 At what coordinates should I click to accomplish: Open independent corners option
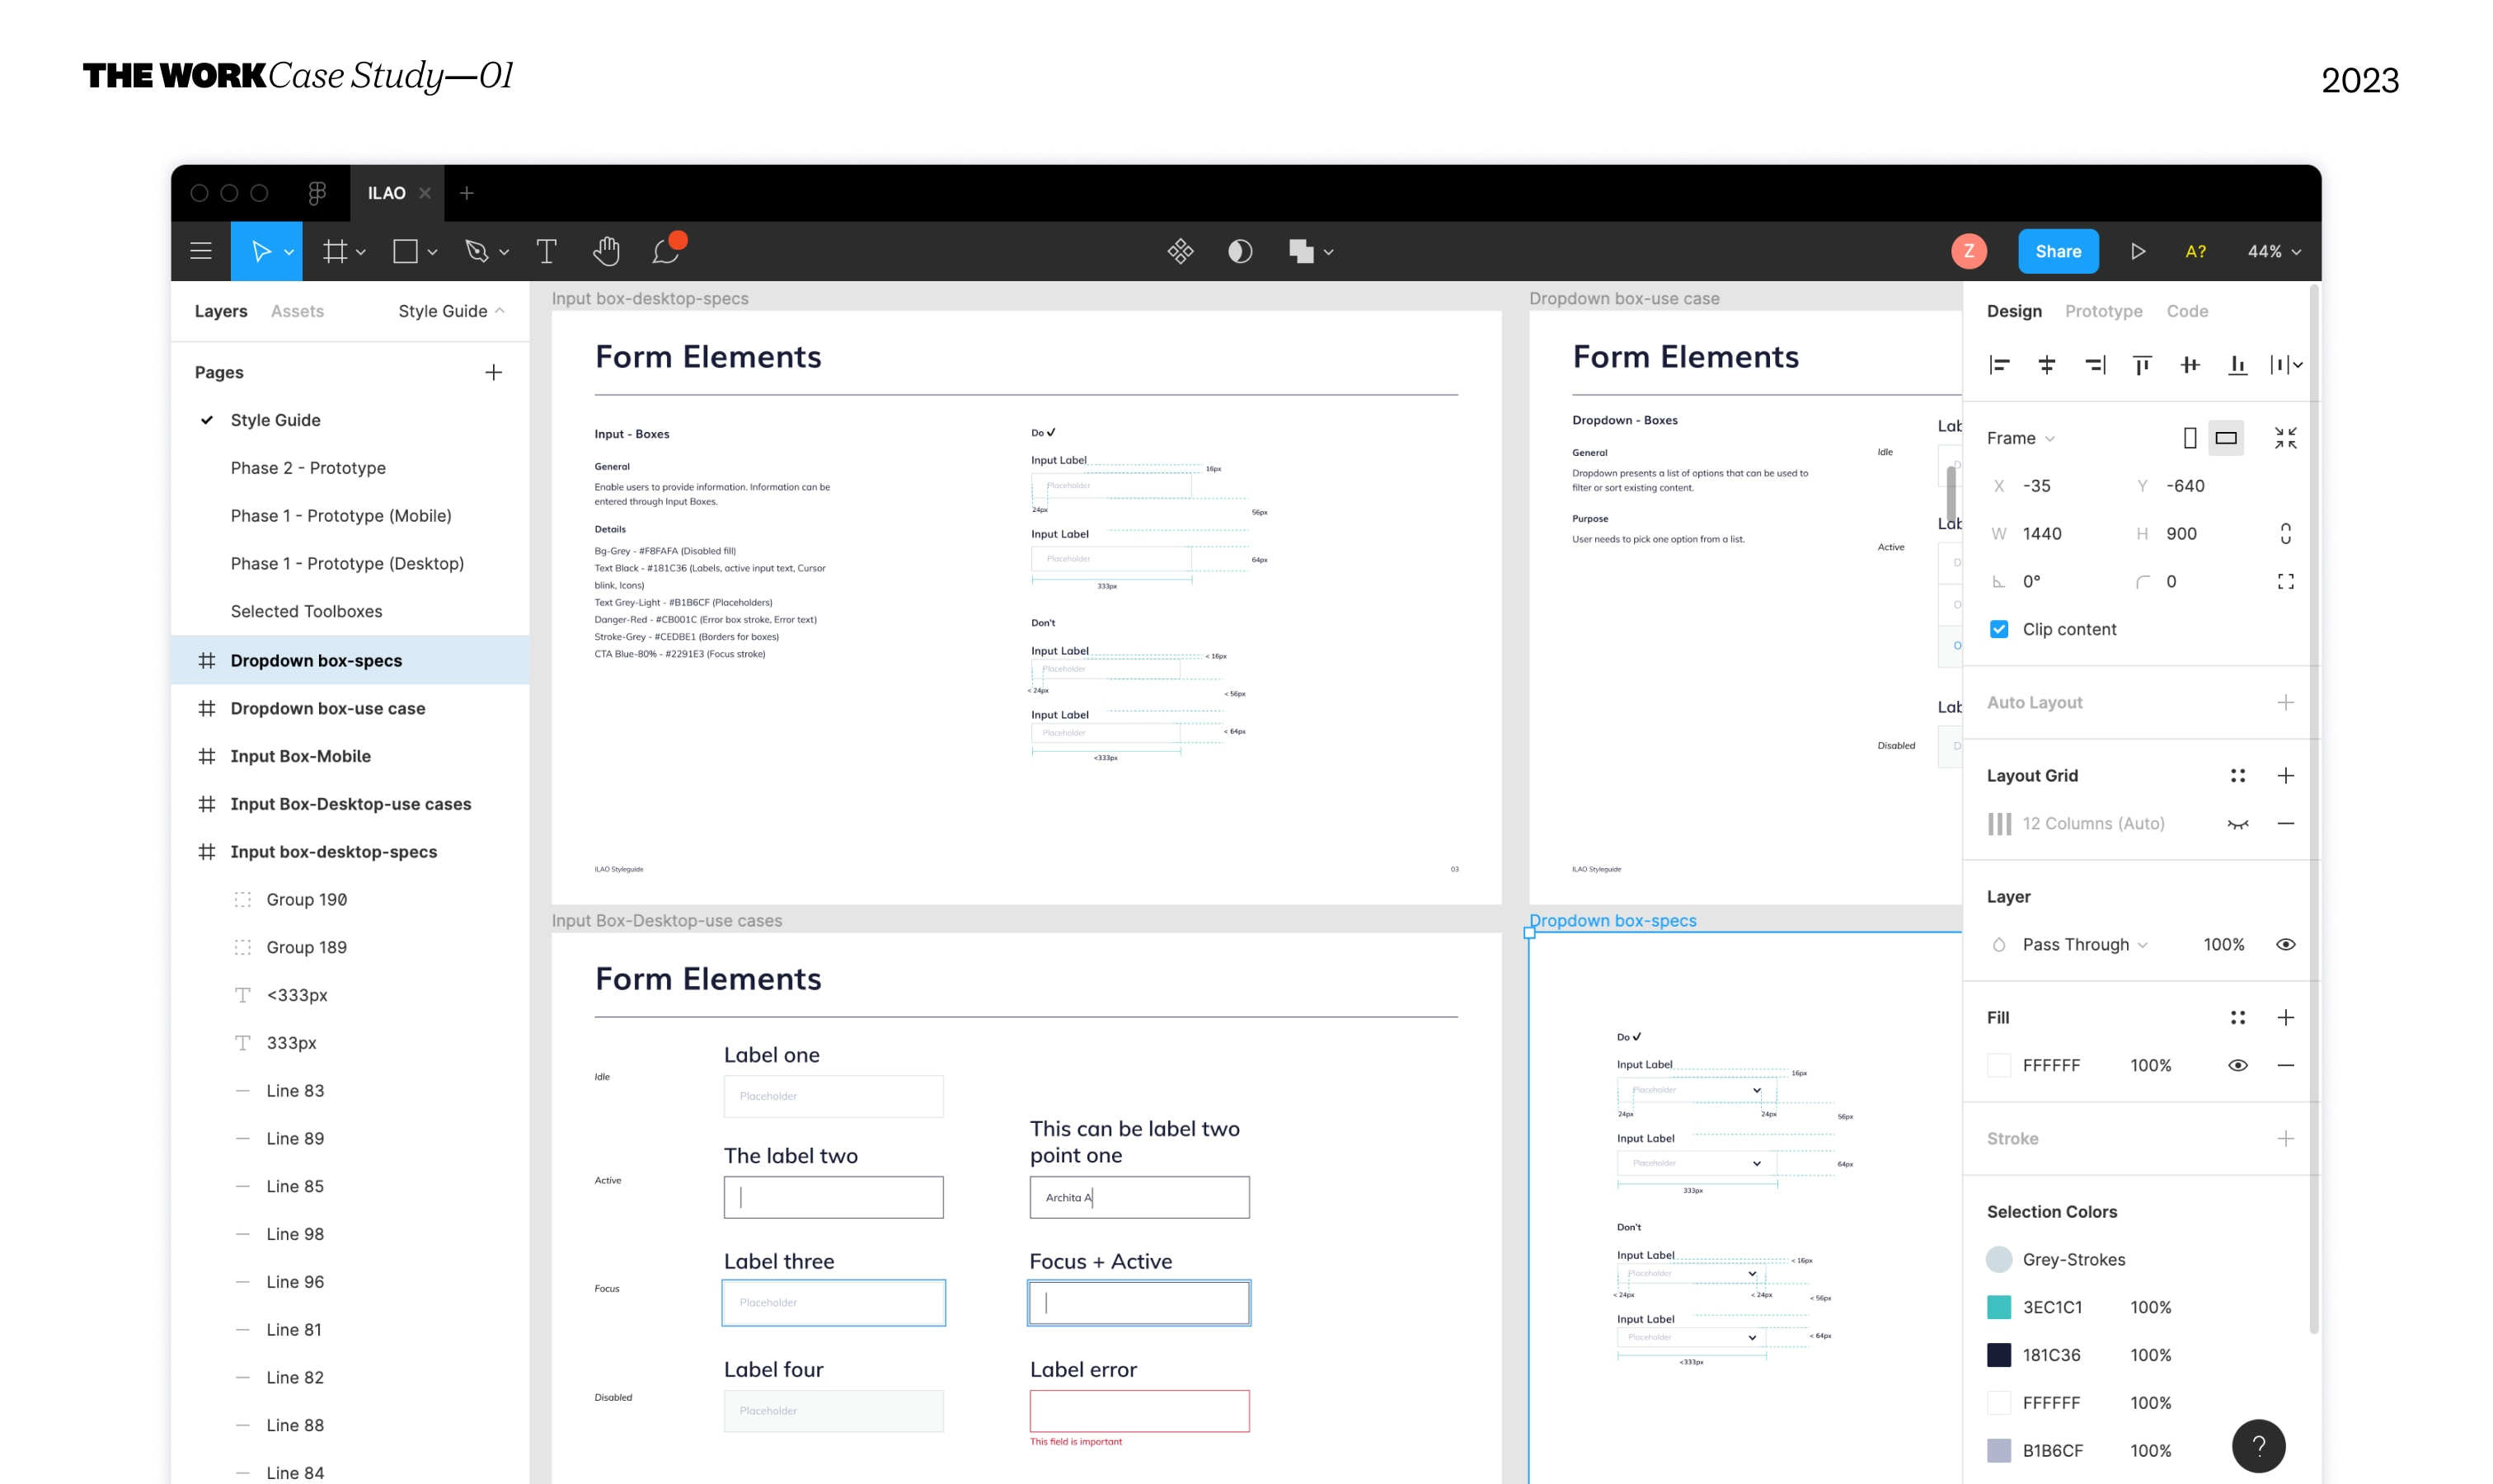tap(2285, 581)
